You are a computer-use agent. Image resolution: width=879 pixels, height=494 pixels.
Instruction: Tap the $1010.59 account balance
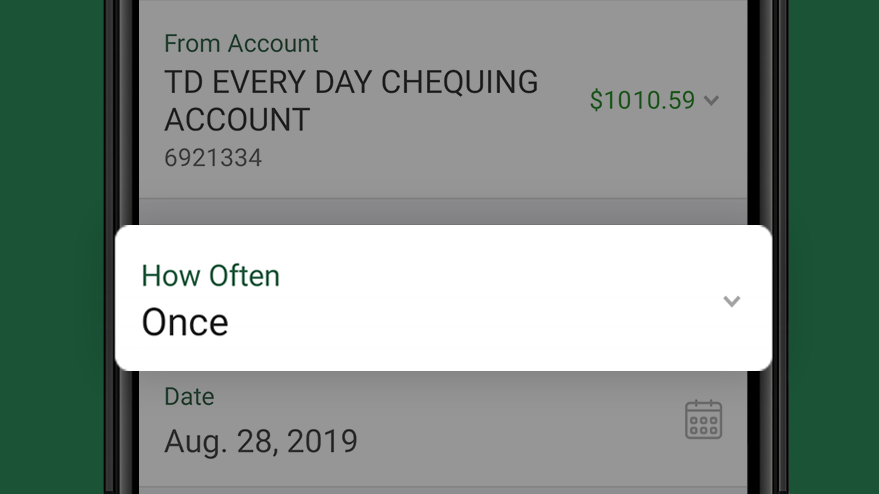tap(642, 100)
